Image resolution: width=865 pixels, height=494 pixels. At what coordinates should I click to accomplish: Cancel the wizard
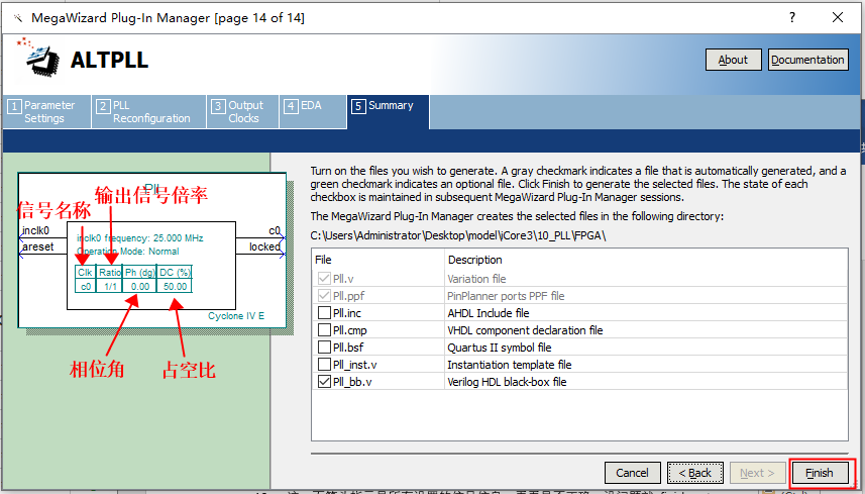tap(632, 473)
